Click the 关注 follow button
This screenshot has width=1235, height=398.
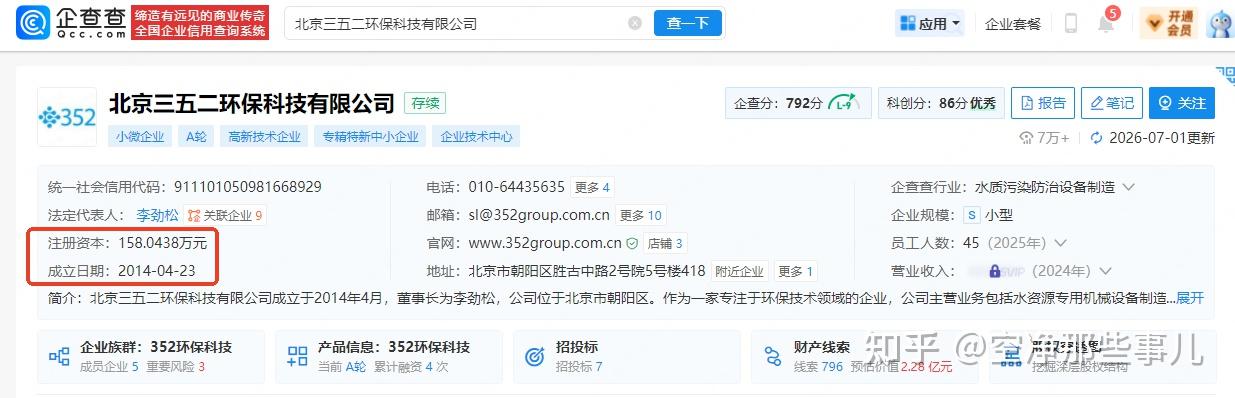coord(1181,103)
